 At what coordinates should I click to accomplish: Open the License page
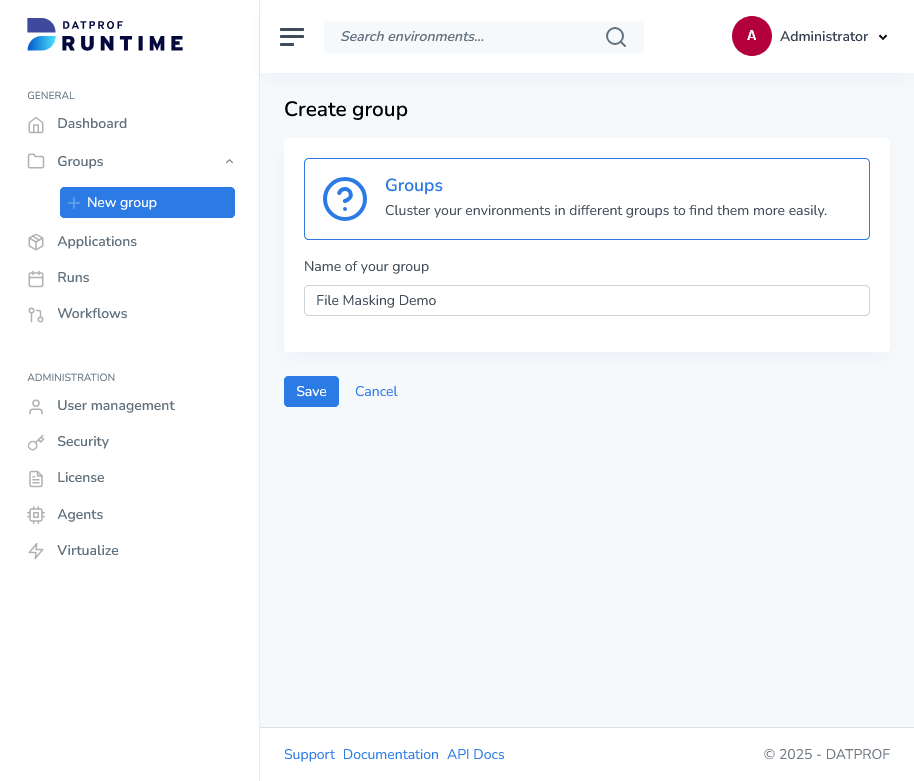point(80,478)
